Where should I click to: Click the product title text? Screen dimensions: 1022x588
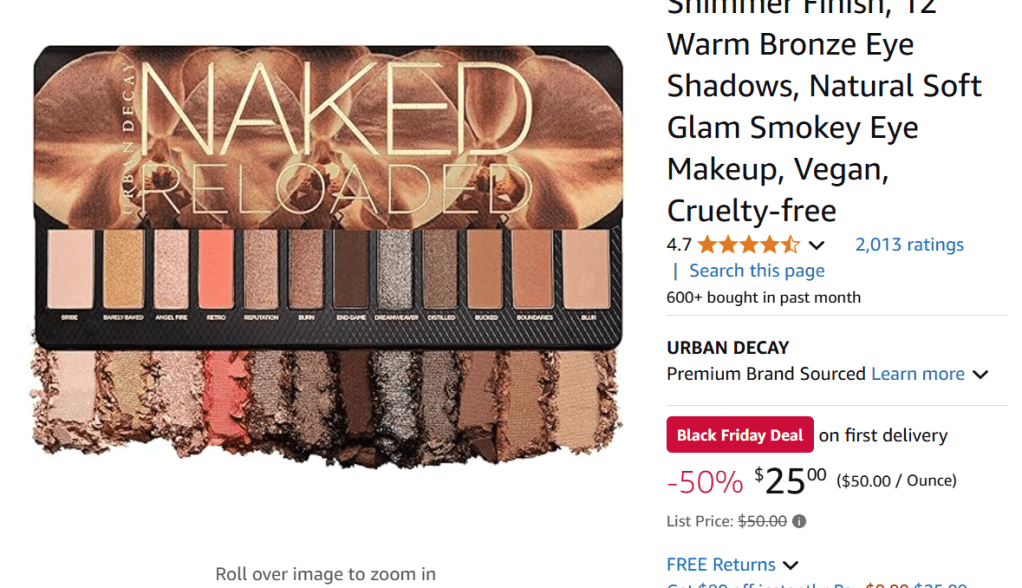tap(824, 113)
